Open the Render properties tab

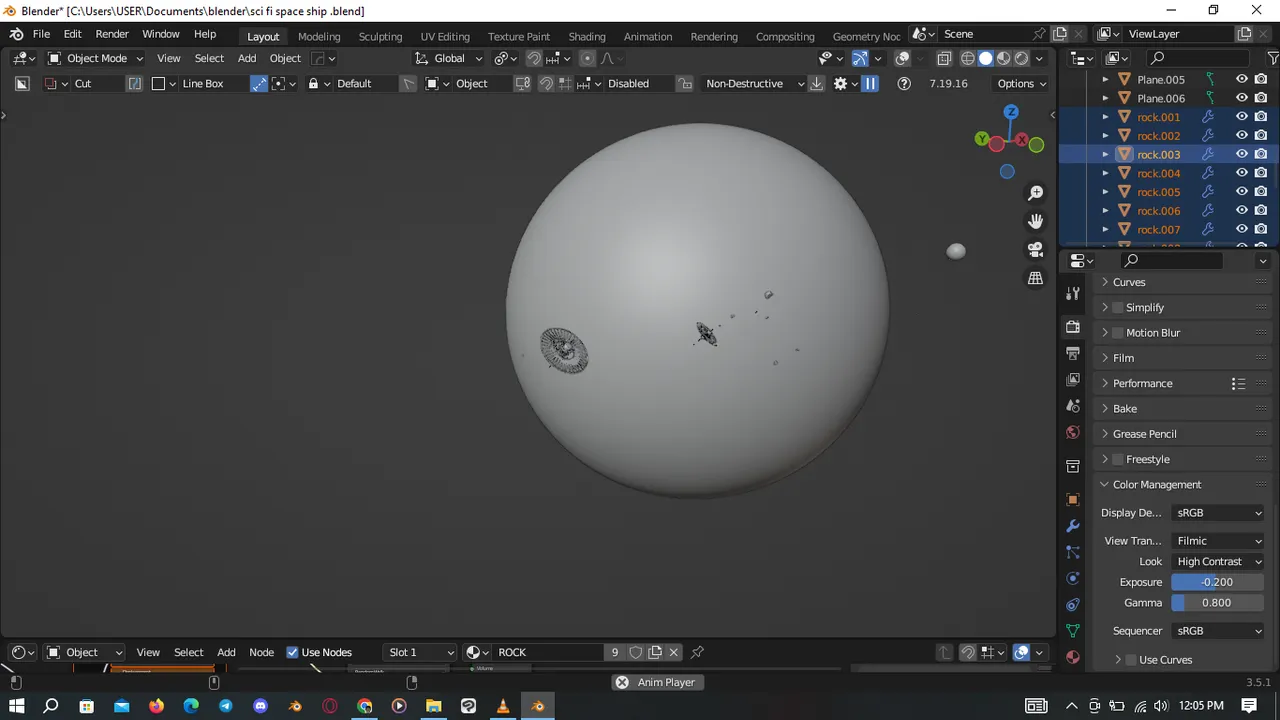coord(1073,327)
